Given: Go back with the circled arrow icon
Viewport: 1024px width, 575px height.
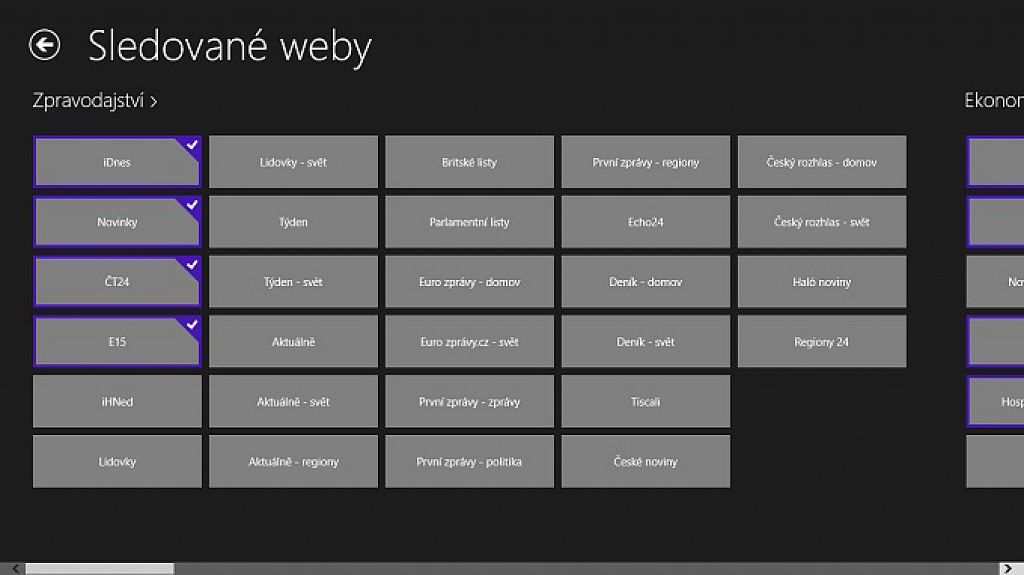Looking at the screenshot, I should 44,45.
